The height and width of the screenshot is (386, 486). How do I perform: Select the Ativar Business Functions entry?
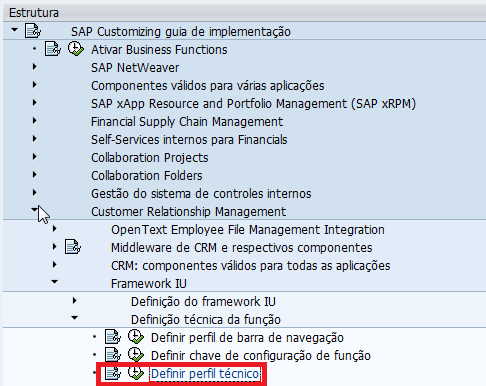(159, 50)
